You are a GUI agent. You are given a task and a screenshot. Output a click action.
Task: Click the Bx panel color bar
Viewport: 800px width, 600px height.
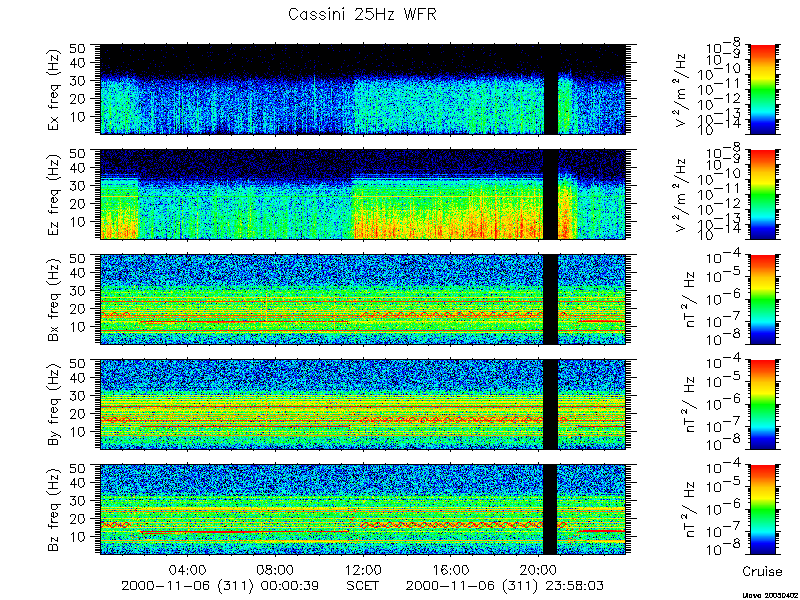pyautogui.click(x=763, y=299)
